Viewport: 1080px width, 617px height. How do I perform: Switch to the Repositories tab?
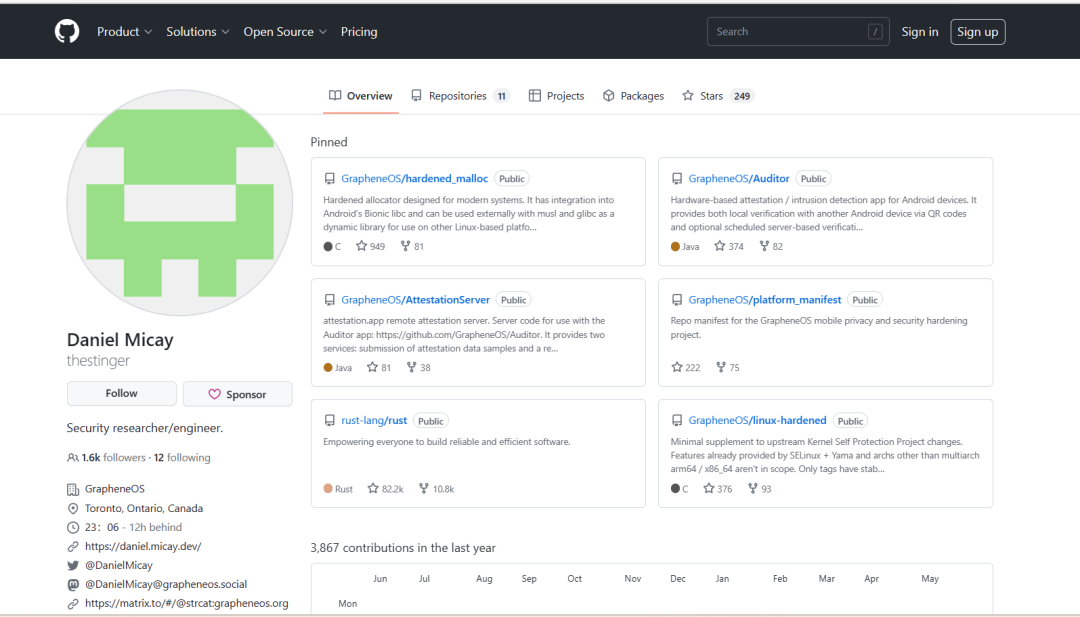(x=459, y=96)
